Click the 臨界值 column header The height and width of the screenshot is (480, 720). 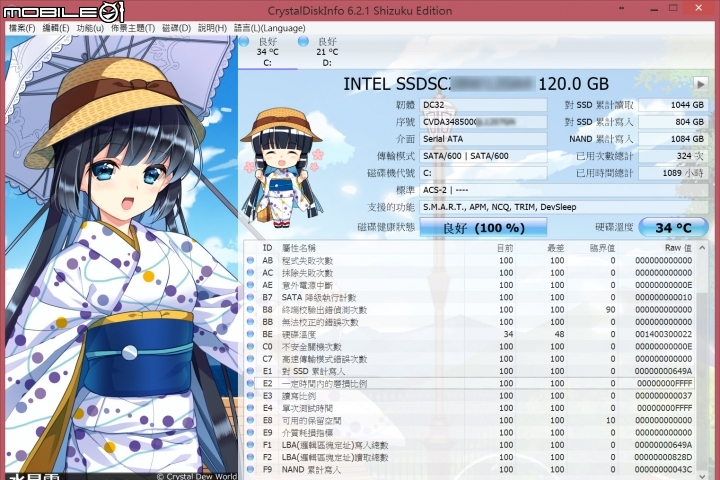pyautogui.click(x=602, y=248)
